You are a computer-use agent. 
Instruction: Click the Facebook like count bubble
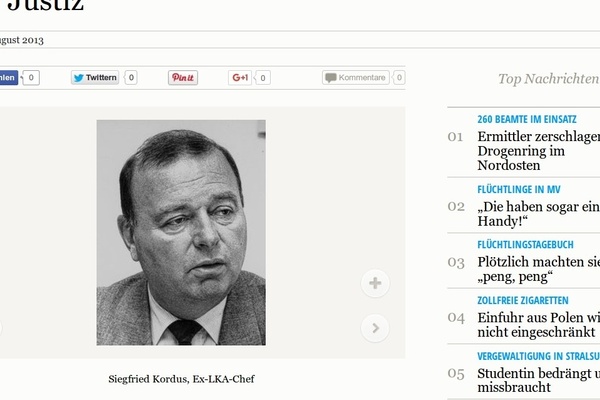point(31,78)
